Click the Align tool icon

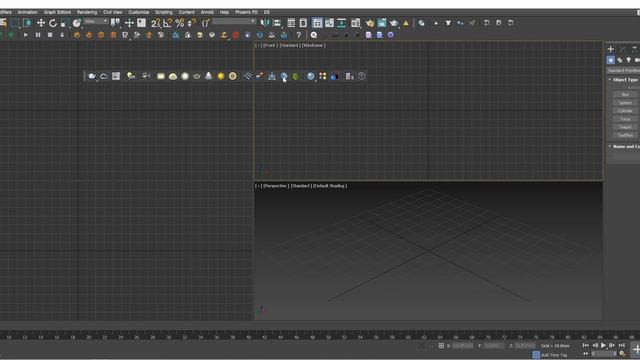click(x=277, y=23)
